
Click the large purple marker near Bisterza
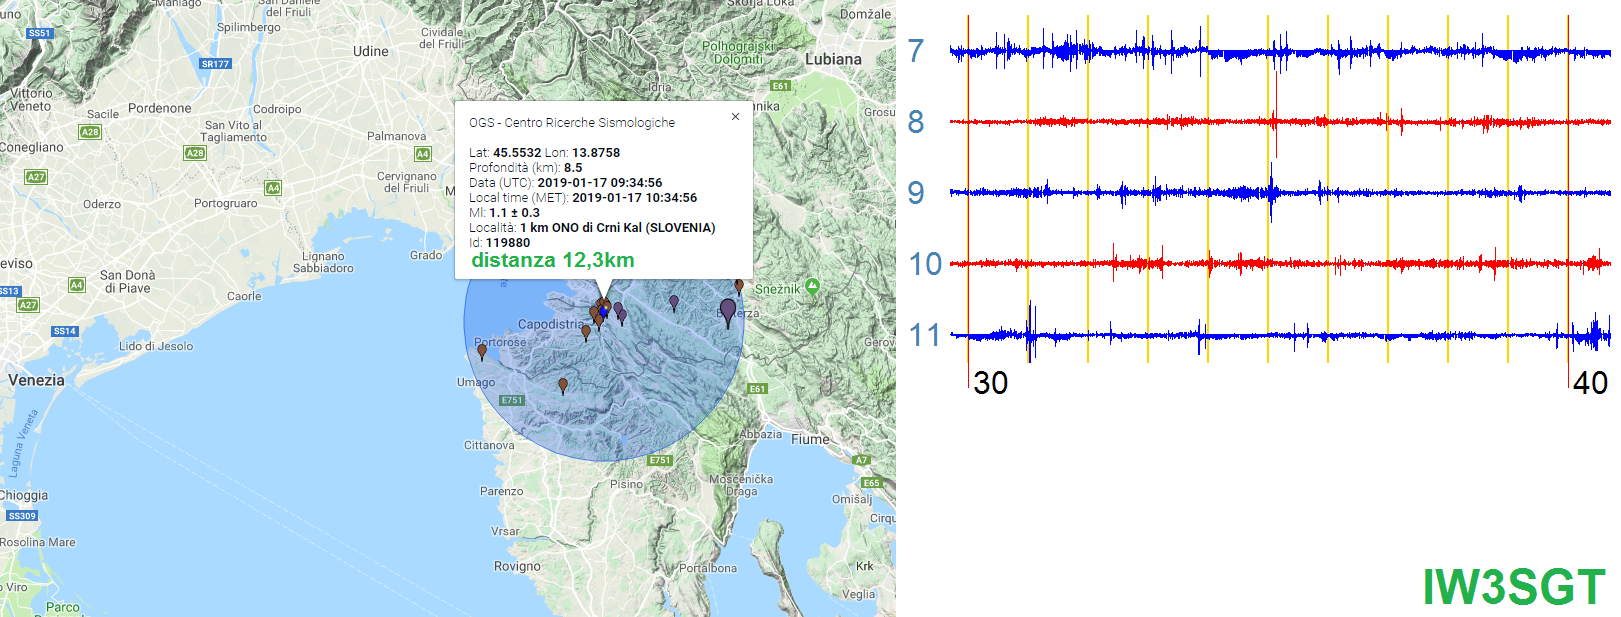pyautogui.click(x=728, y=312)
